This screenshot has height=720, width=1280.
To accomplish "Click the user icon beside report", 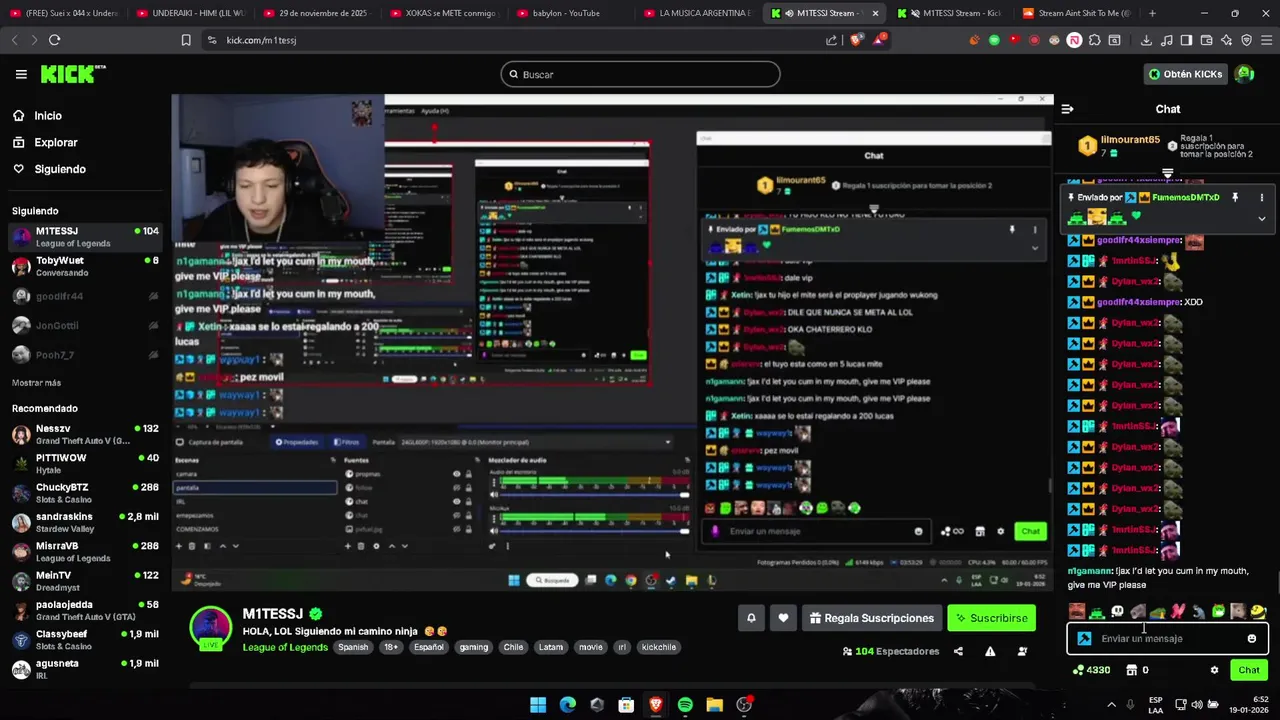I will point(1022,651).
